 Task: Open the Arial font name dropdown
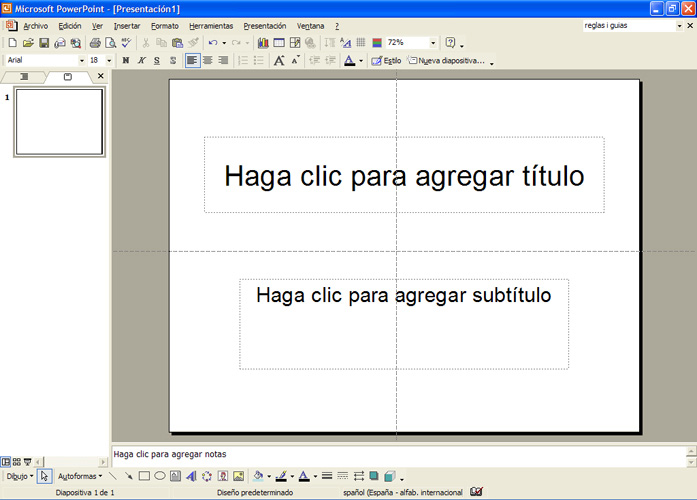tap(82, 60)
